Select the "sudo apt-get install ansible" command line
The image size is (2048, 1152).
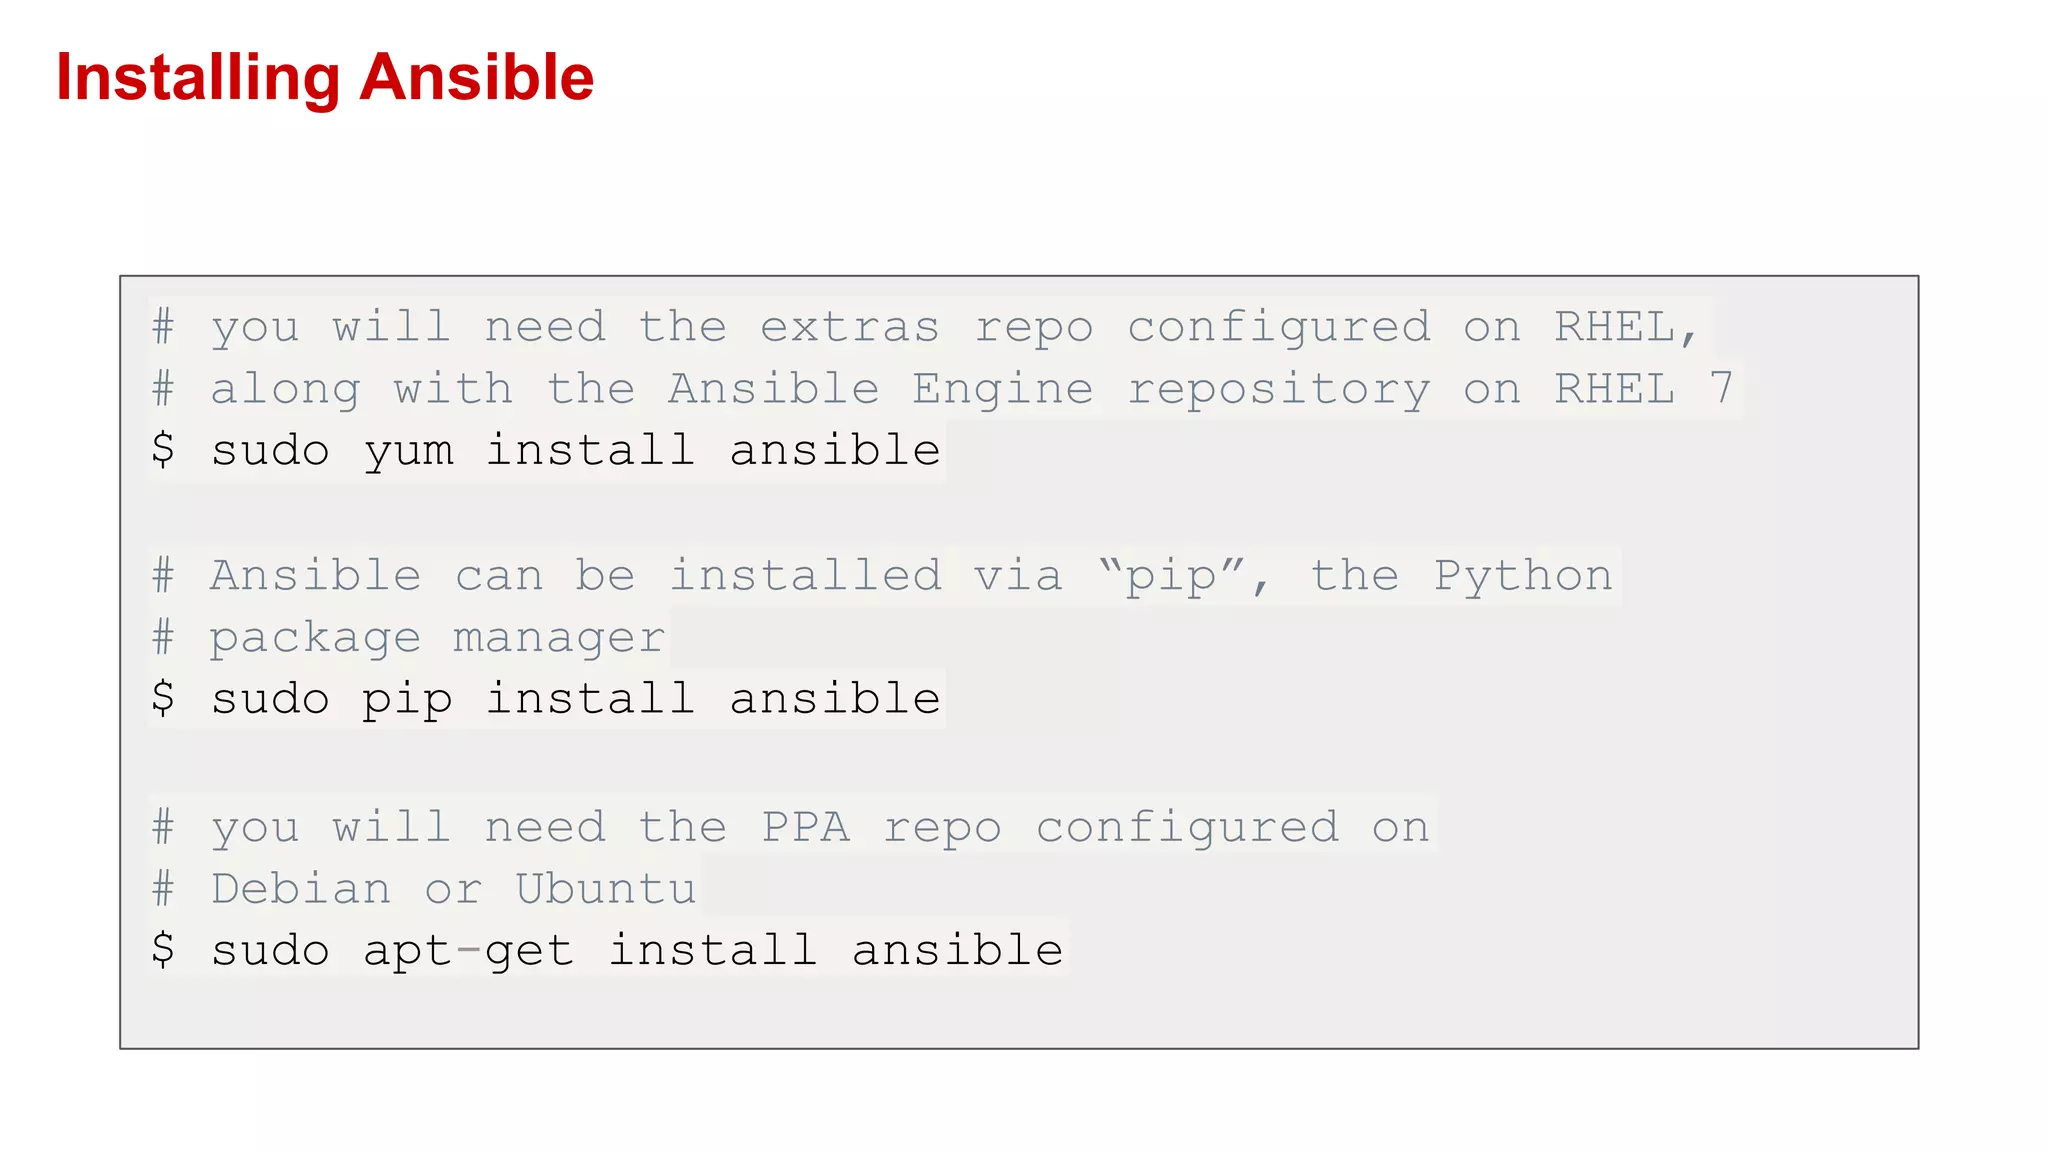607,949
